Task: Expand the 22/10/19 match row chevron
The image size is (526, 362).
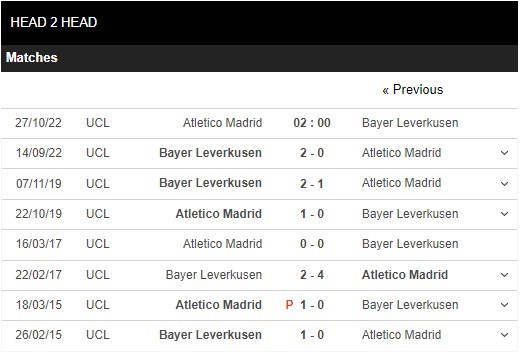Action: pyautogui.click(x=504, y=214)
